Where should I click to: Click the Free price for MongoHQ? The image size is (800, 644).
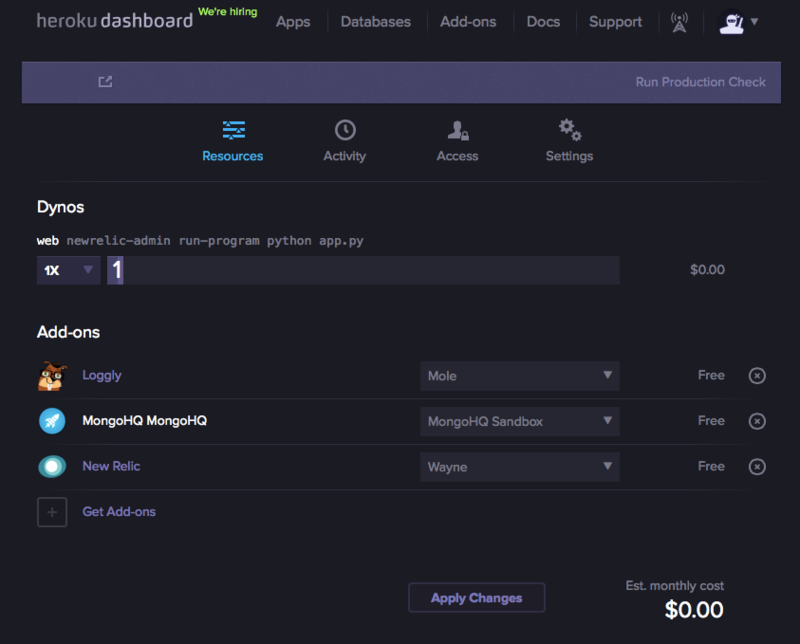tap(711, 420)
